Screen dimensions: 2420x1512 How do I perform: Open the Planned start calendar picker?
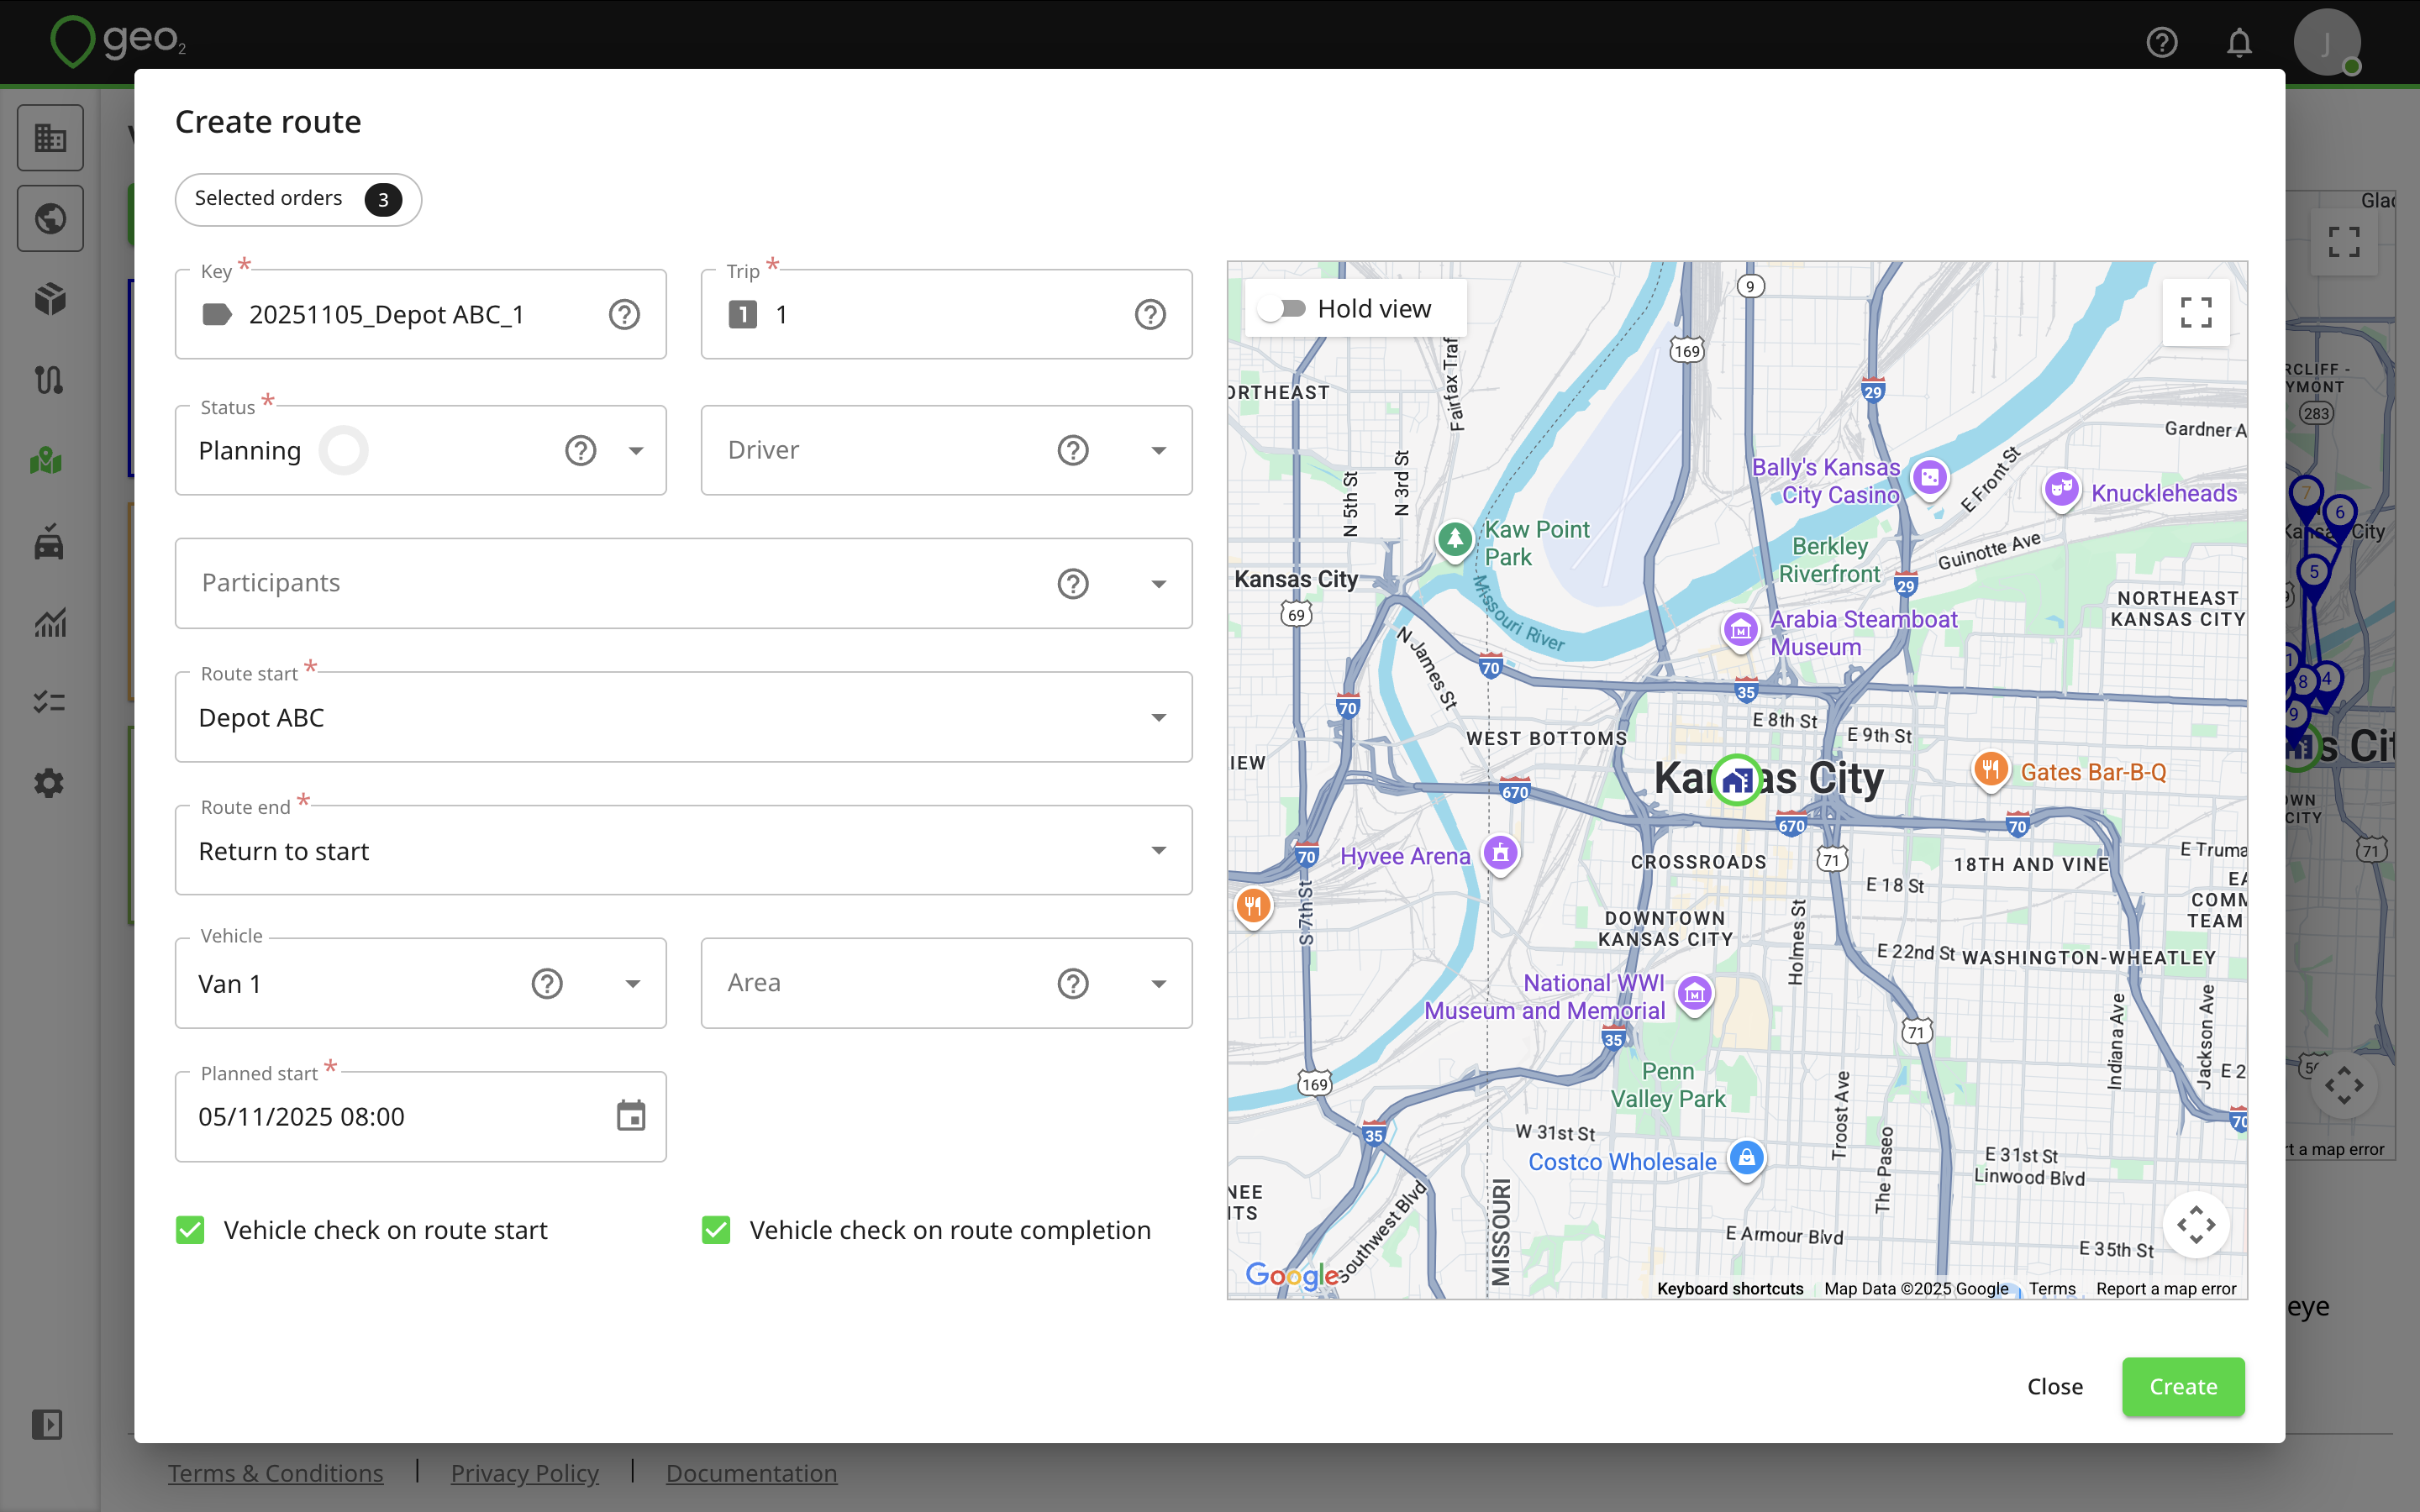click(x=631, y=1116)
